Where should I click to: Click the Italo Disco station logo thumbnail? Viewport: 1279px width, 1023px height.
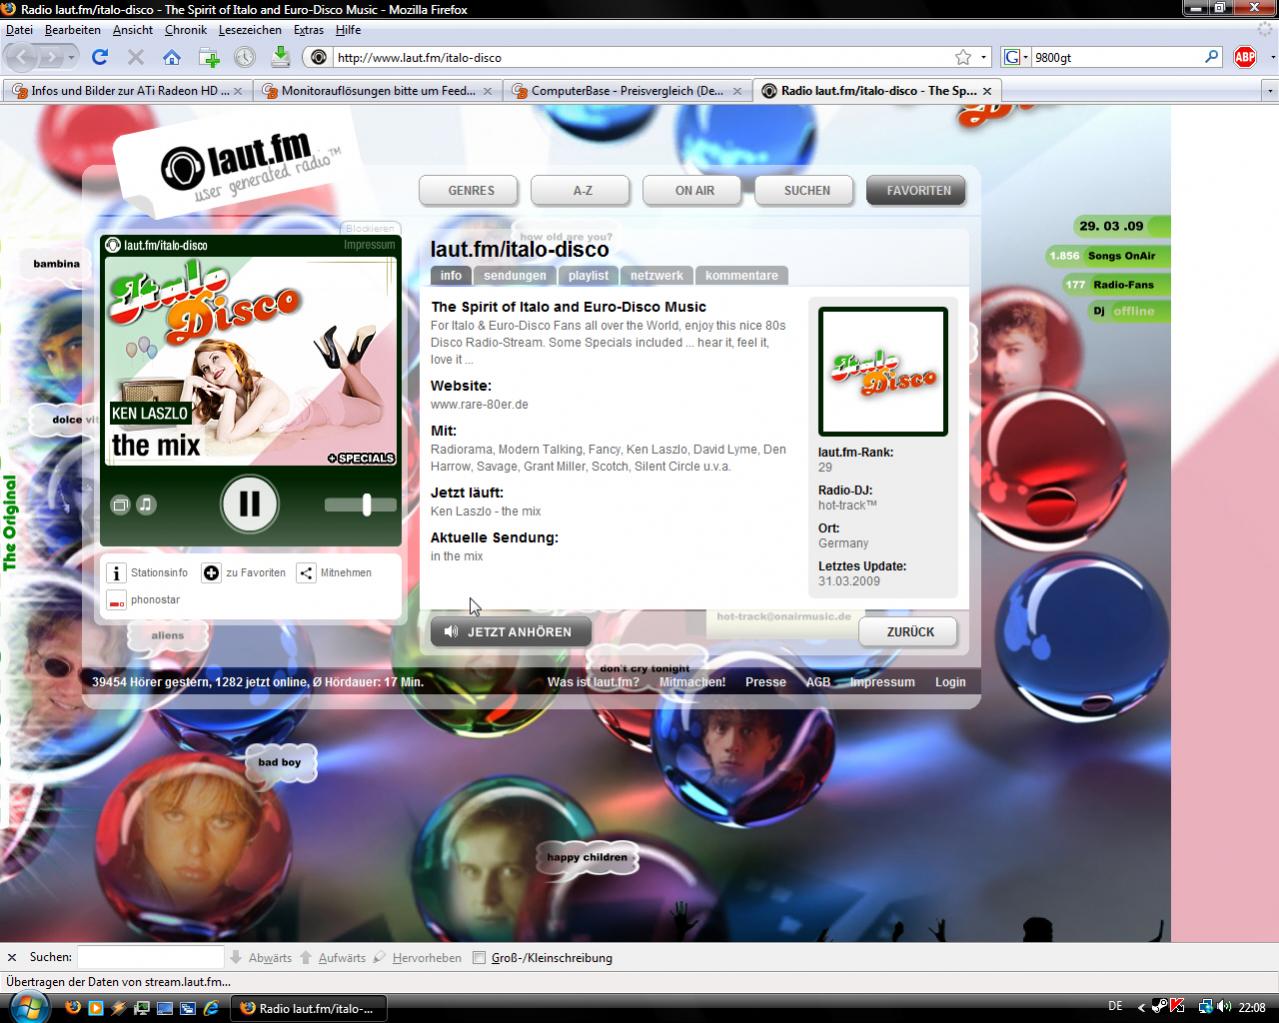(883, 371)
